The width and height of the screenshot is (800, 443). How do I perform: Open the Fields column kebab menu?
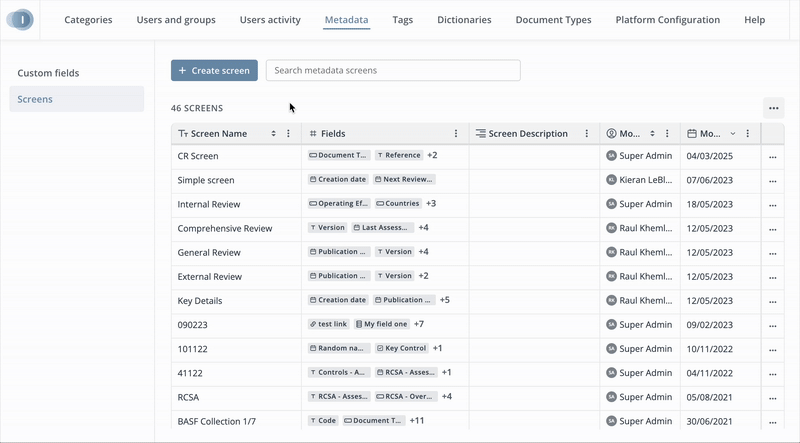(x=457, y=133)
